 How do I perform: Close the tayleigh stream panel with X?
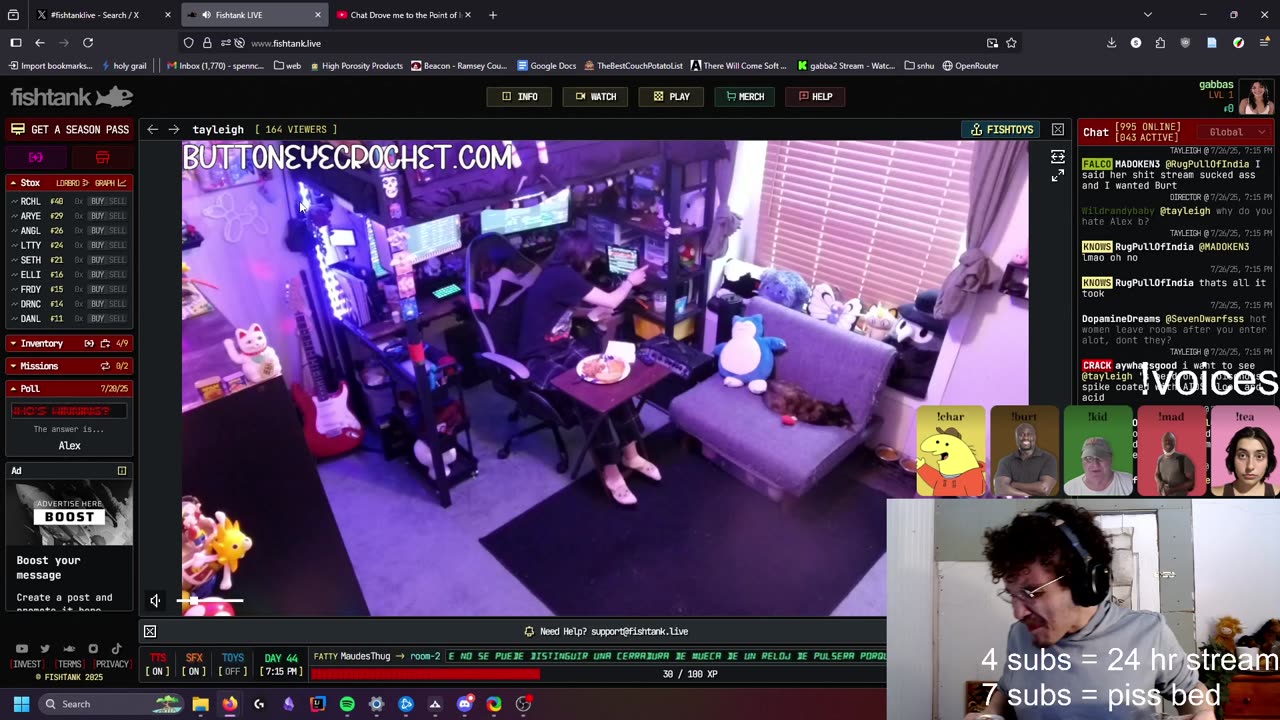click(1058, 130)
